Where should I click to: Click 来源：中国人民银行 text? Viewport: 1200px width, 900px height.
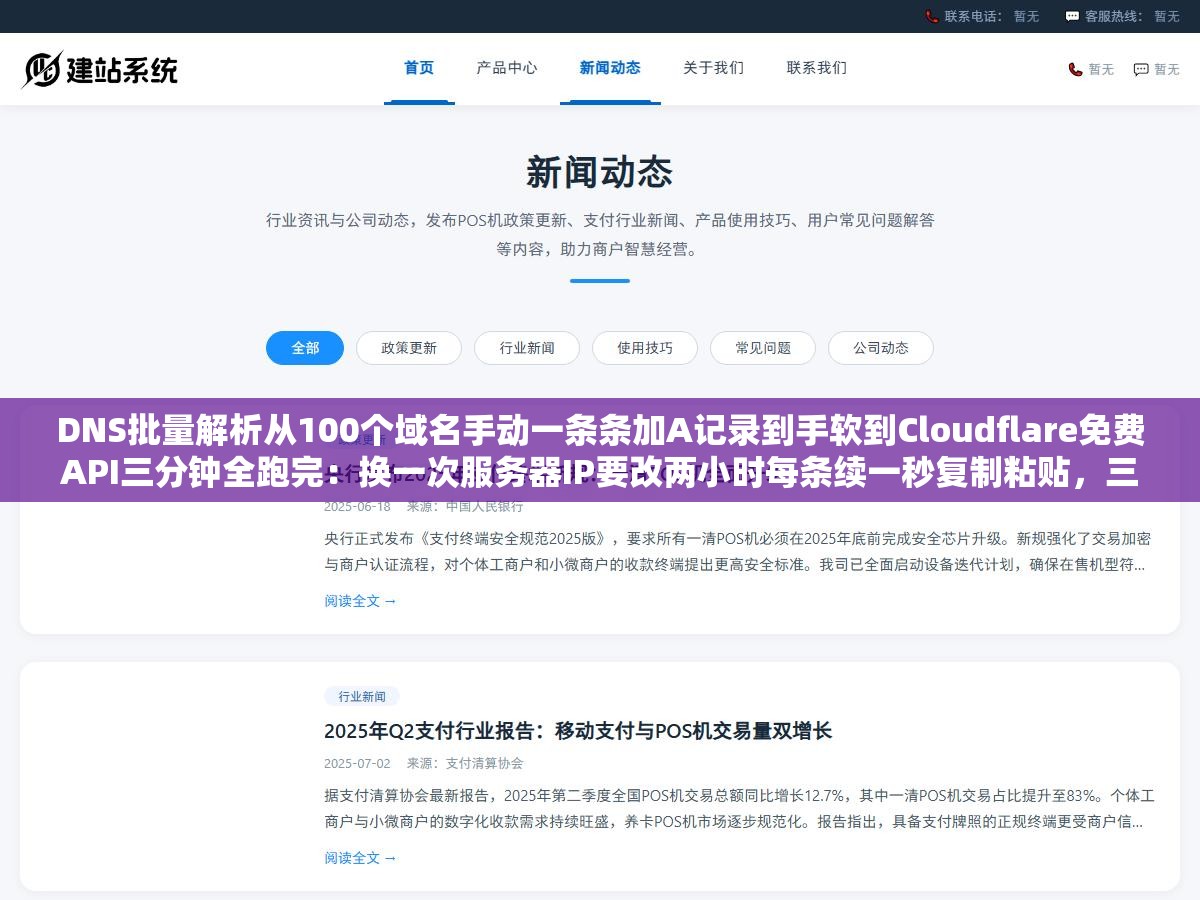pos(465,506)
